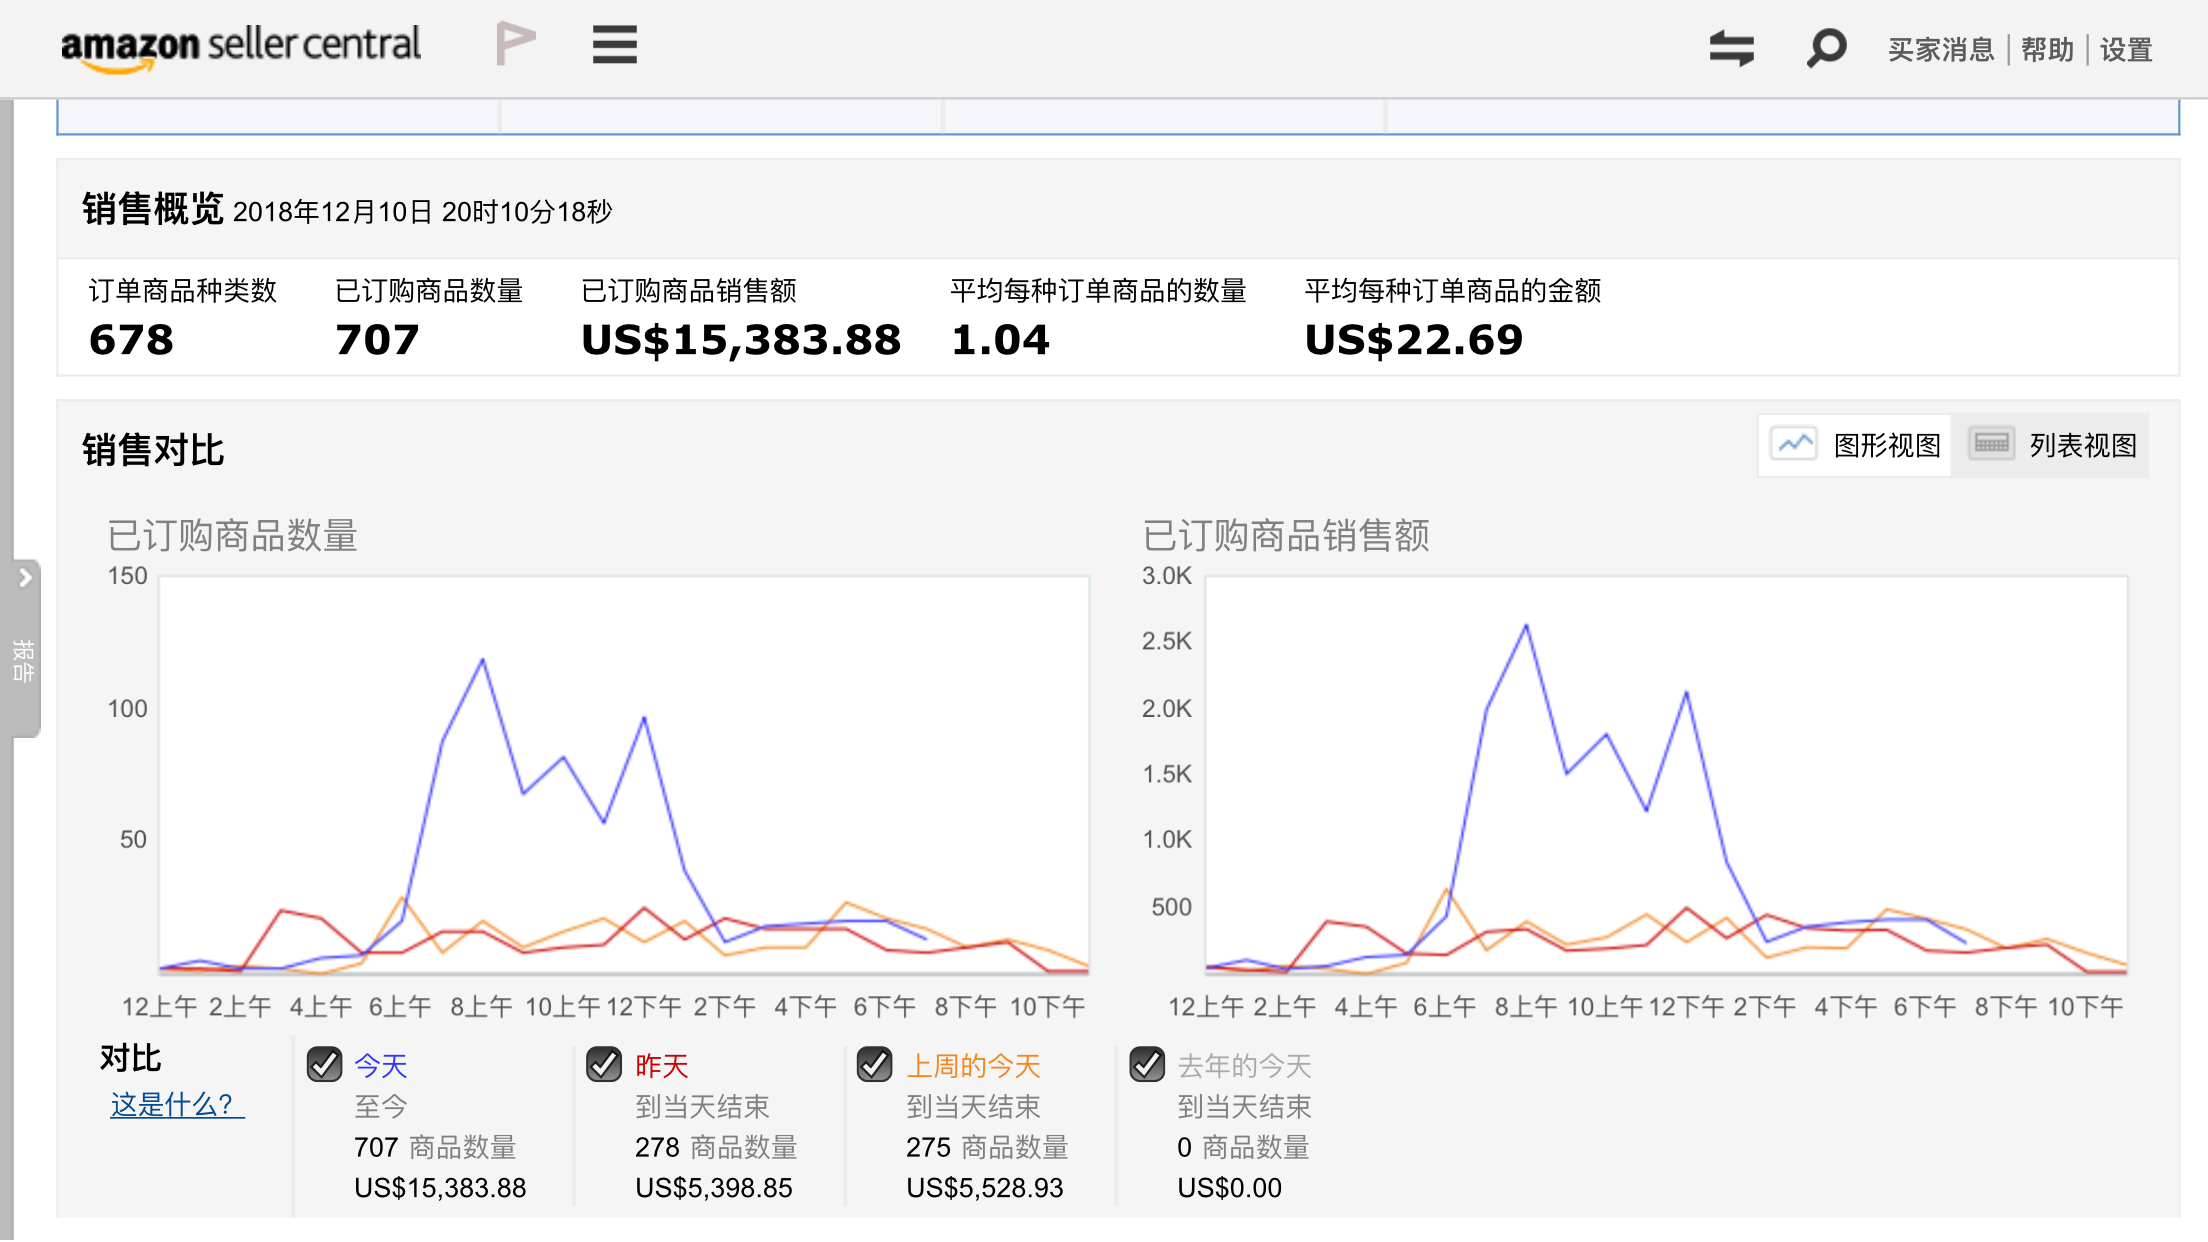The height and width of the screenshot is (1242, 2208).
Task: Open the 设置 settings link
Action: [2126, 50]
